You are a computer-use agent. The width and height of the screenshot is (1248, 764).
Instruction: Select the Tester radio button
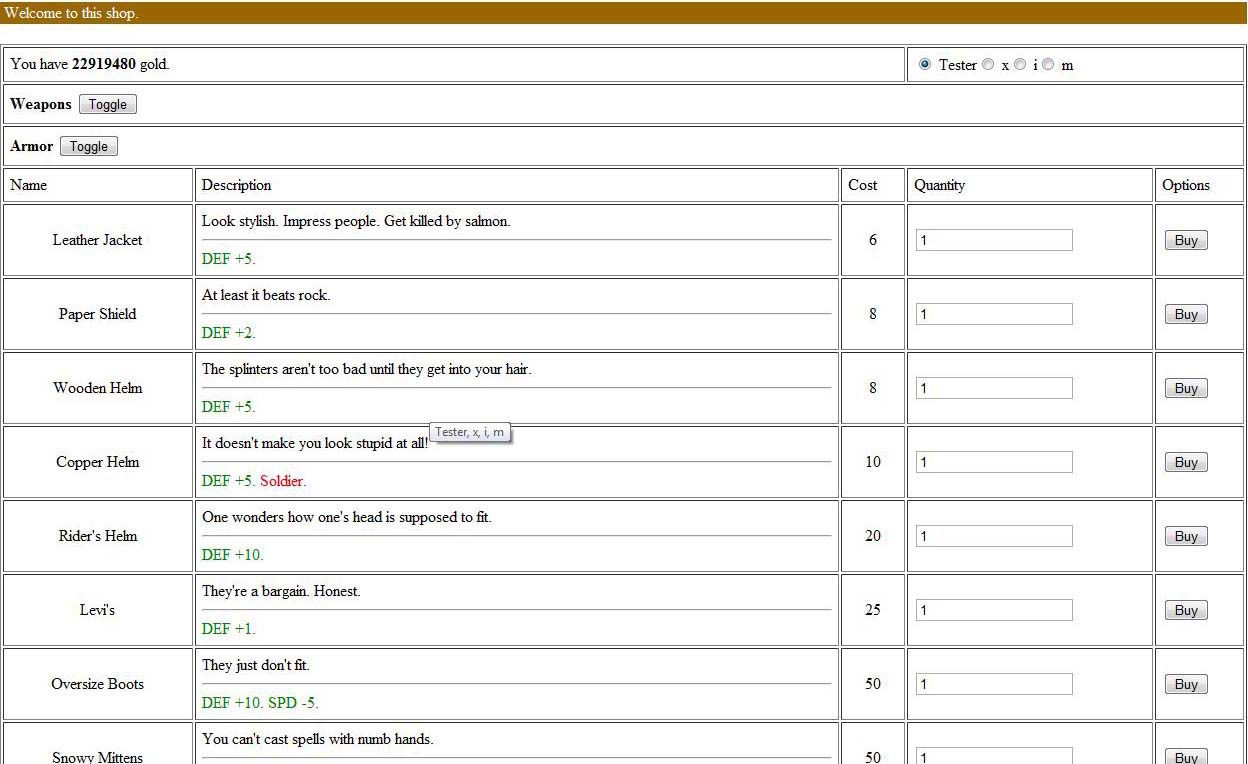tap(925, 65)
